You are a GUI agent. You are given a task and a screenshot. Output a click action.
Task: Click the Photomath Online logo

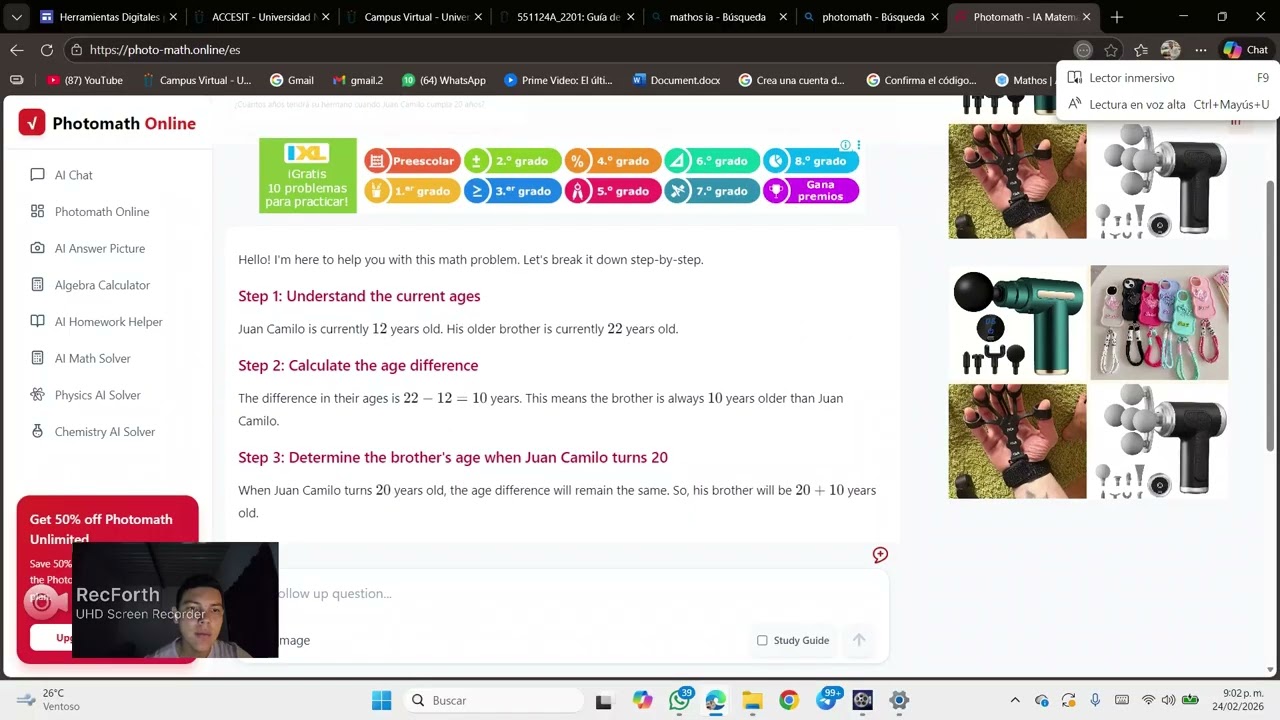(107, 123)
